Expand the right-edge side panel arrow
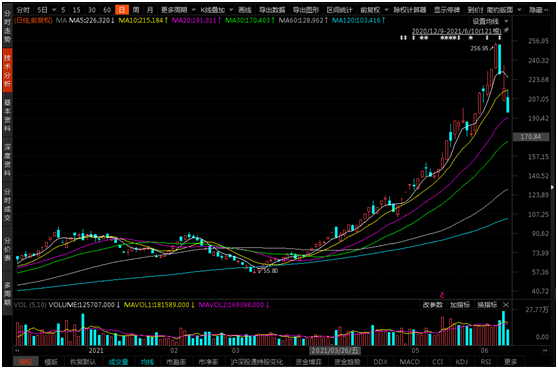The image size is (558, 369). click(552, 187)
